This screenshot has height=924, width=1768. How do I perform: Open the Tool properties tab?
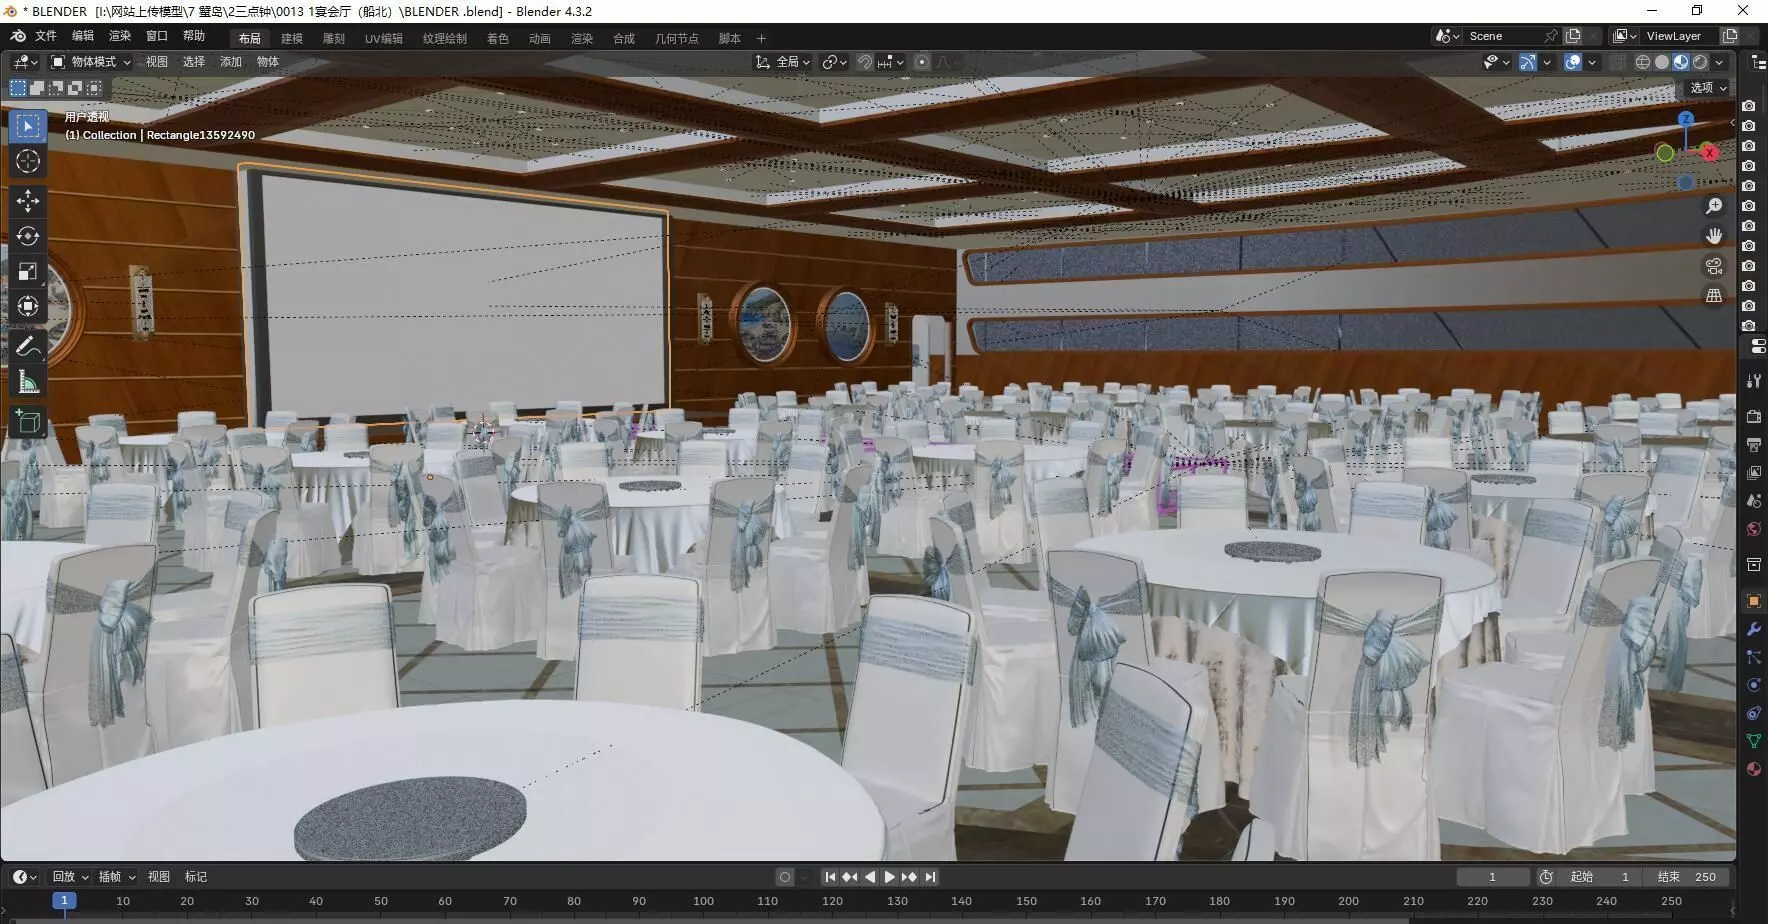pos(1753,381)
